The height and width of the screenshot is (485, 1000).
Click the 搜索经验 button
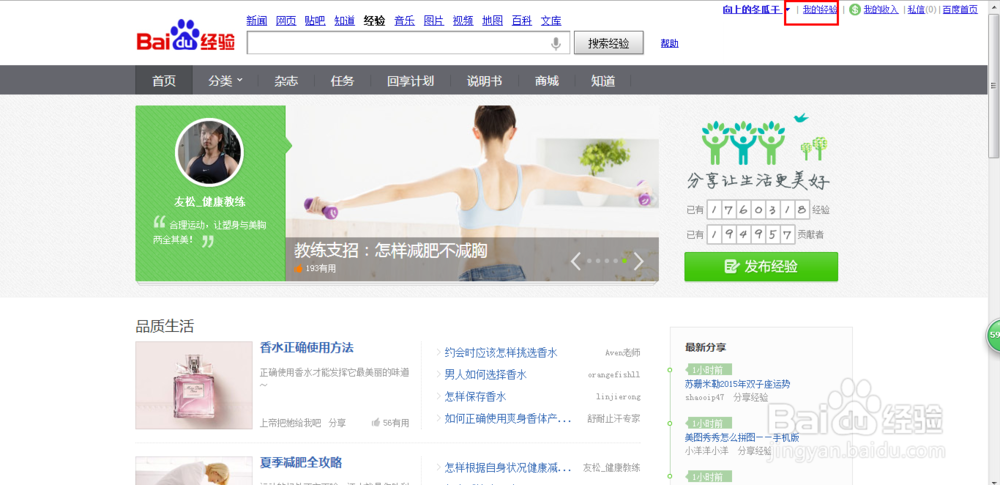point(608,43)
